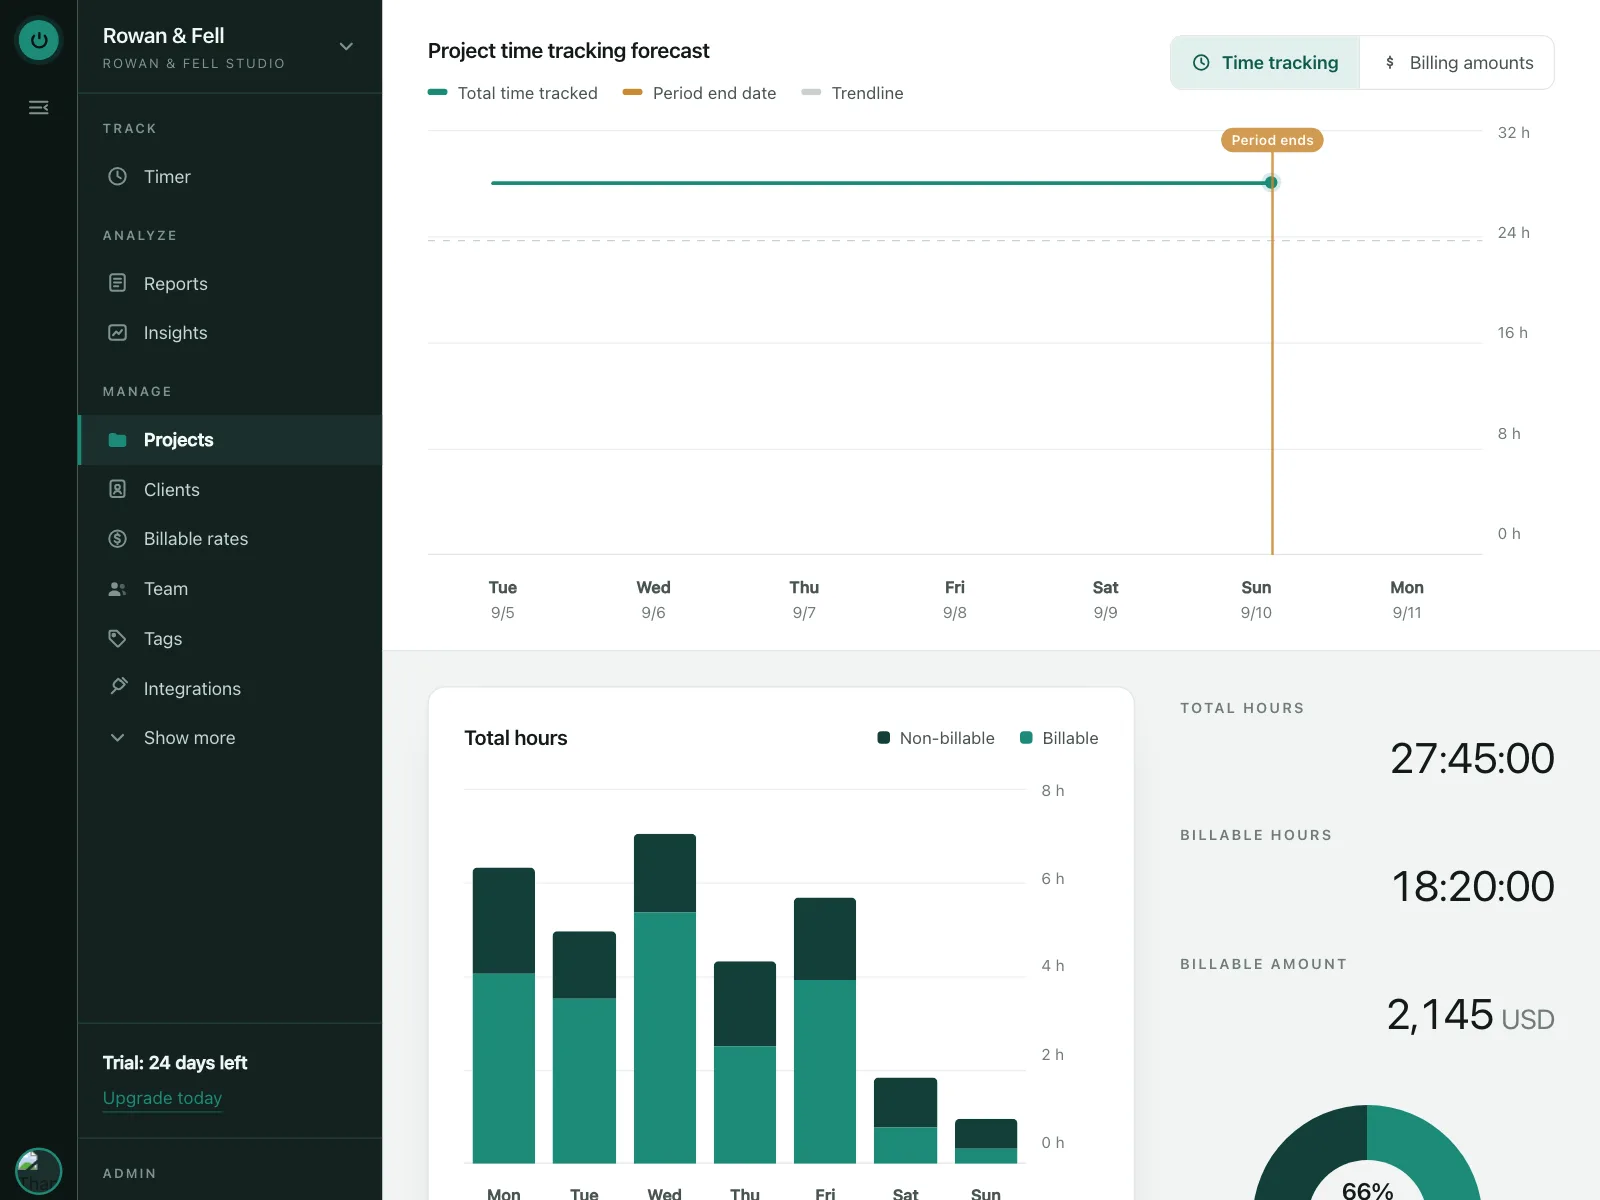Go to Tags management
Viewport: 1600px width, 1200px height.
[230, 639]
